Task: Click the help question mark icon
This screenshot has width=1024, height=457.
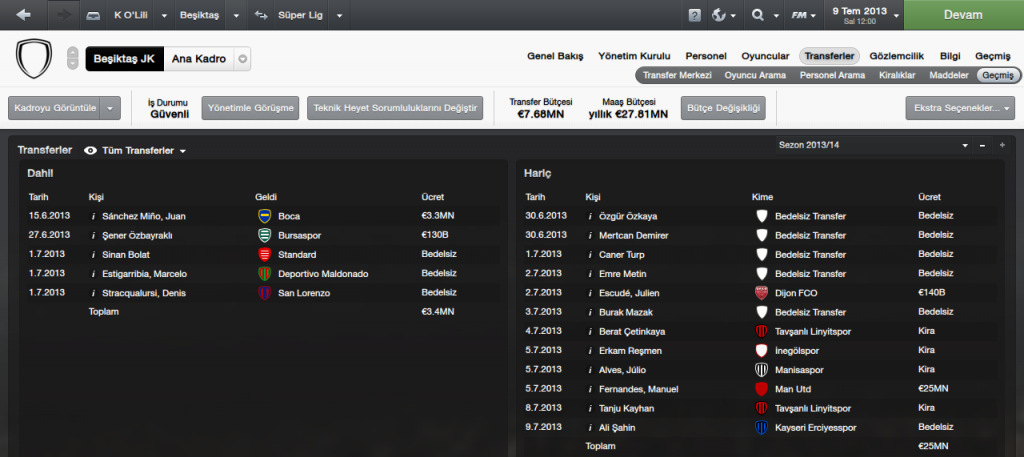Action: (695, 16)
